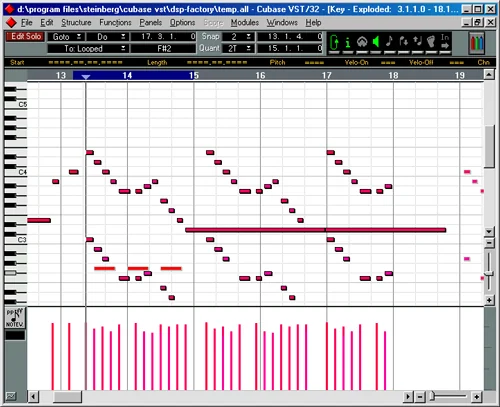The width and height of the screenshot is (500, 407).
Task: Open the Do dropdown
Action: point(107,37)
